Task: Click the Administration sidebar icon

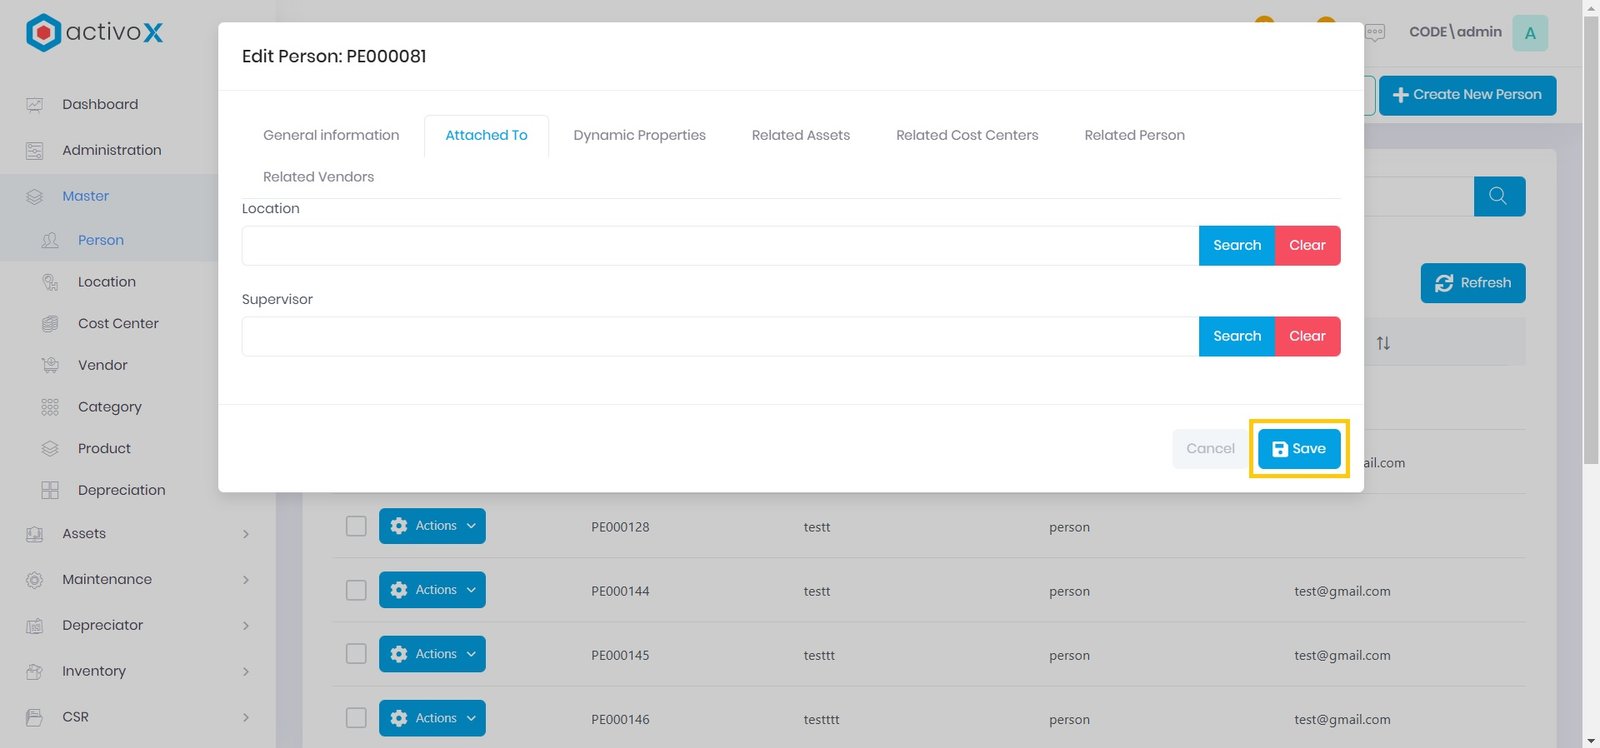Action: [34, 151]
